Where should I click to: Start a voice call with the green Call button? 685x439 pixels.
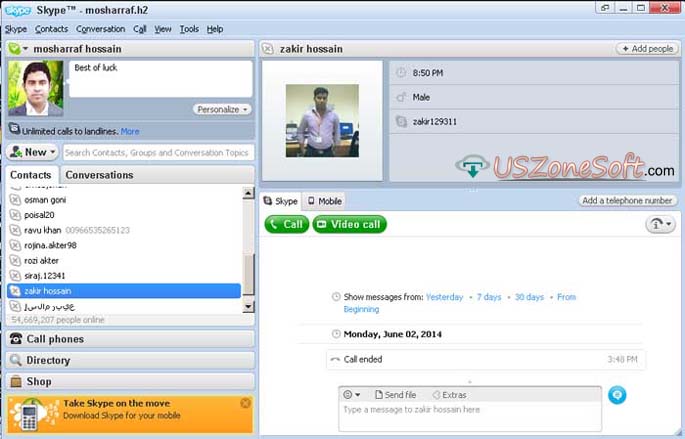[x=287, y=224]
